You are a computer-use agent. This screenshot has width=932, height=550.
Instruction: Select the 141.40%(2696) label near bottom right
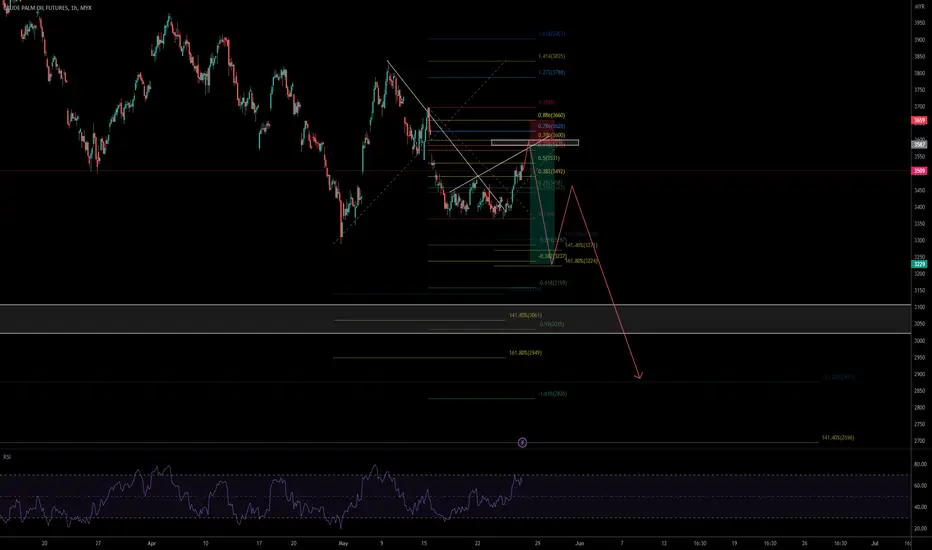837,438
